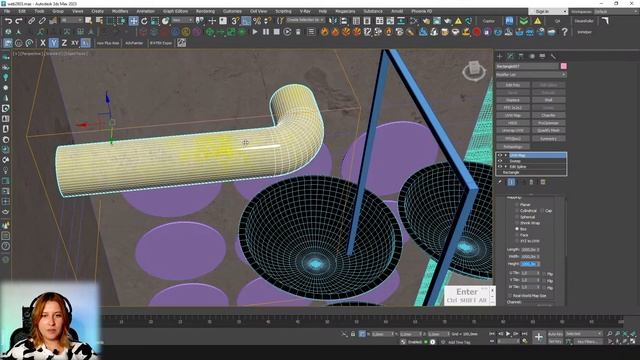Click the Symmetry modifier button

(x=549, y=138)
